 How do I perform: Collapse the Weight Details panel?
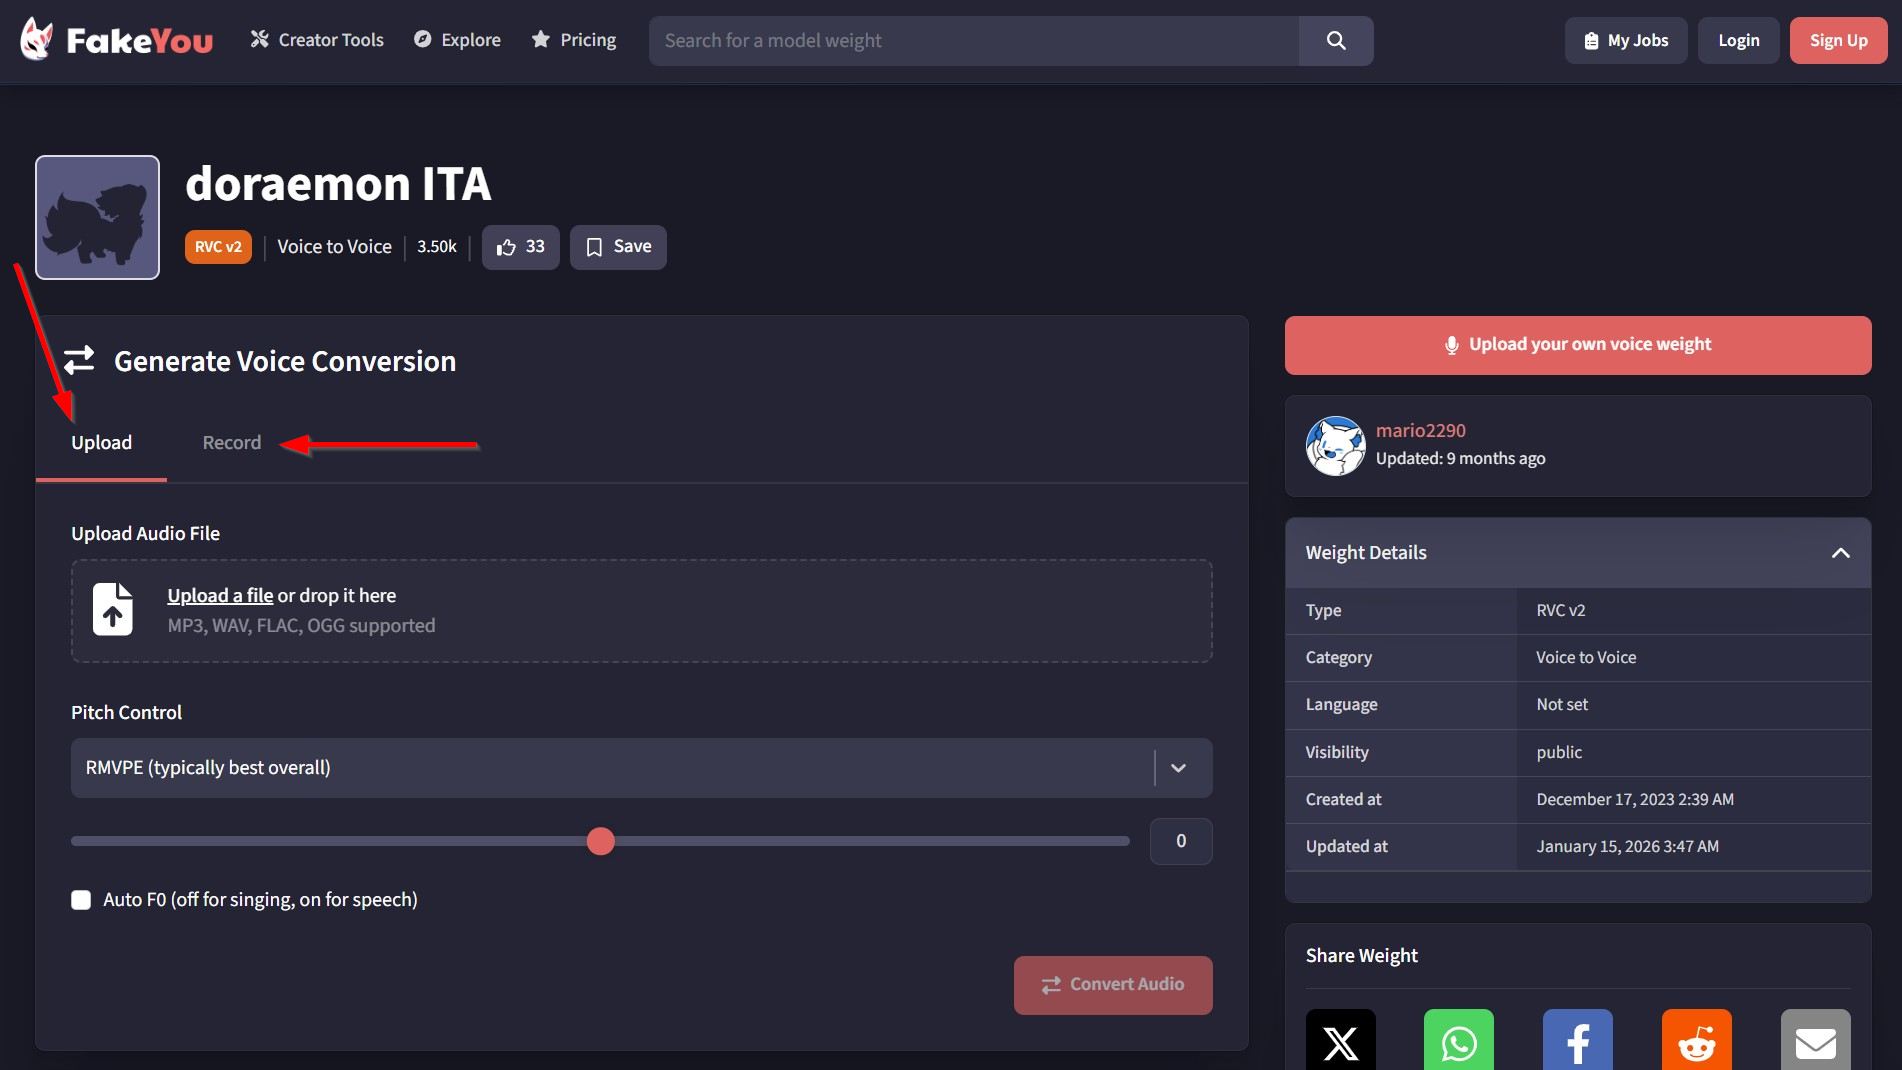[x=1840, y=553]
